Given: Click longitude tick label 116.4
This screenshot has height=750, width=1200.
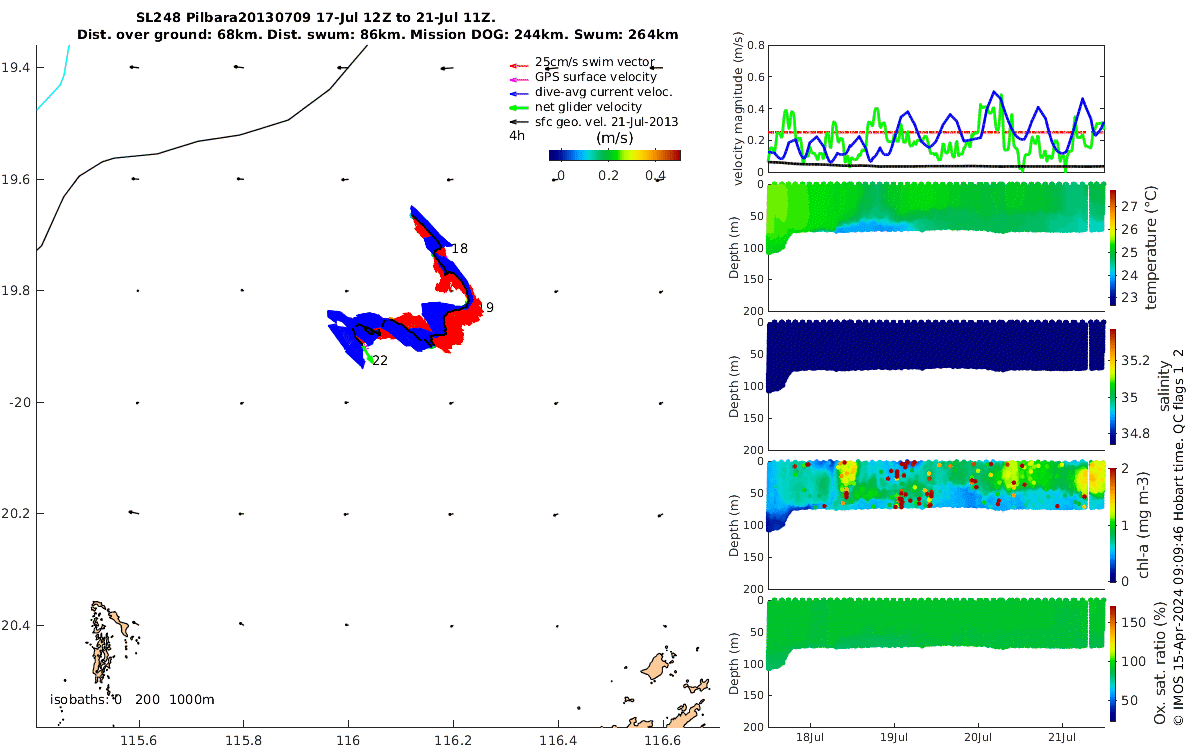Looking at the screenshot, I should [557, 741].
